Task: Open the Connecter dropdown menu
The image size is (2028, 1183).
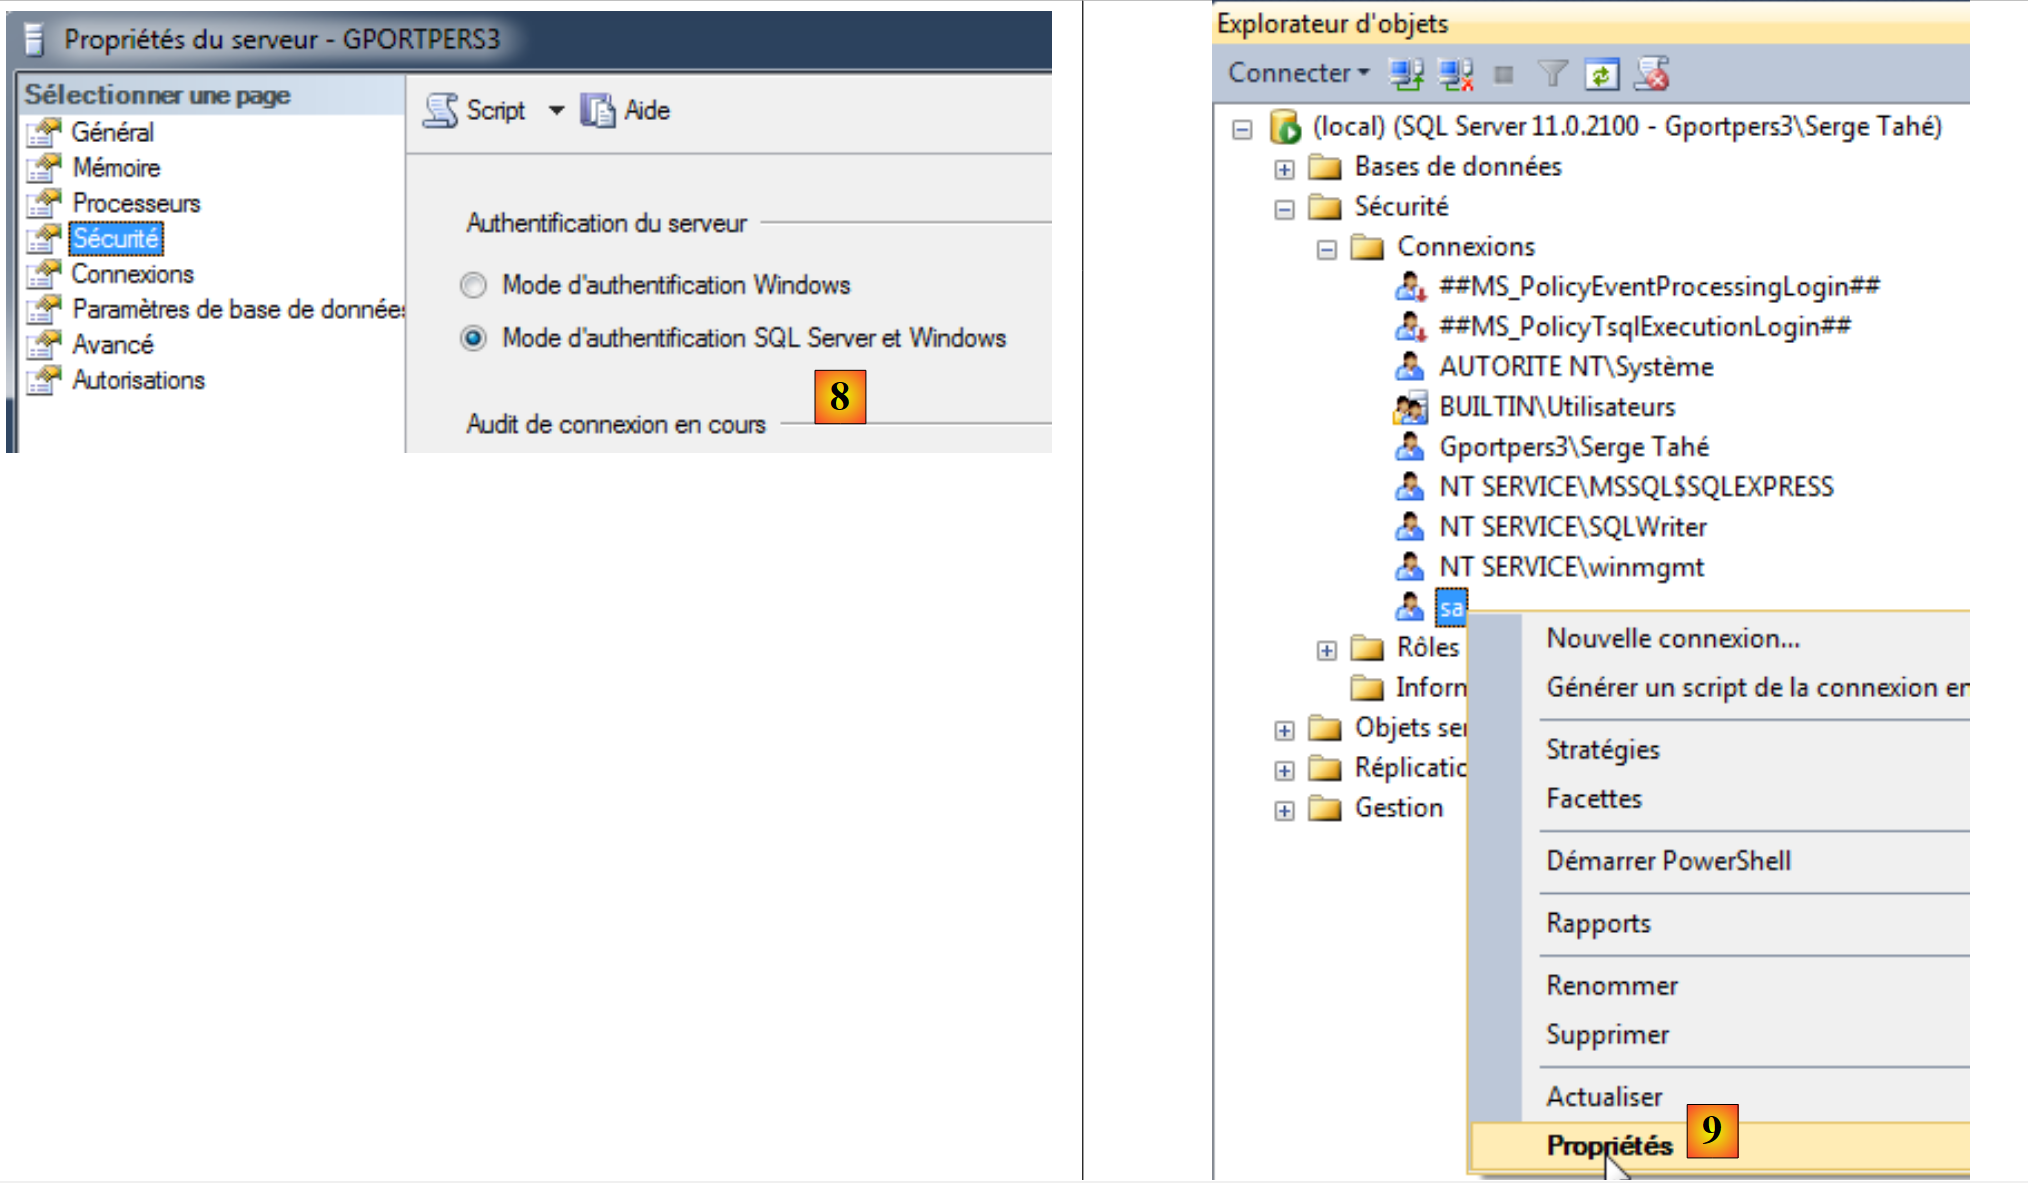Action: (1298, 73)
